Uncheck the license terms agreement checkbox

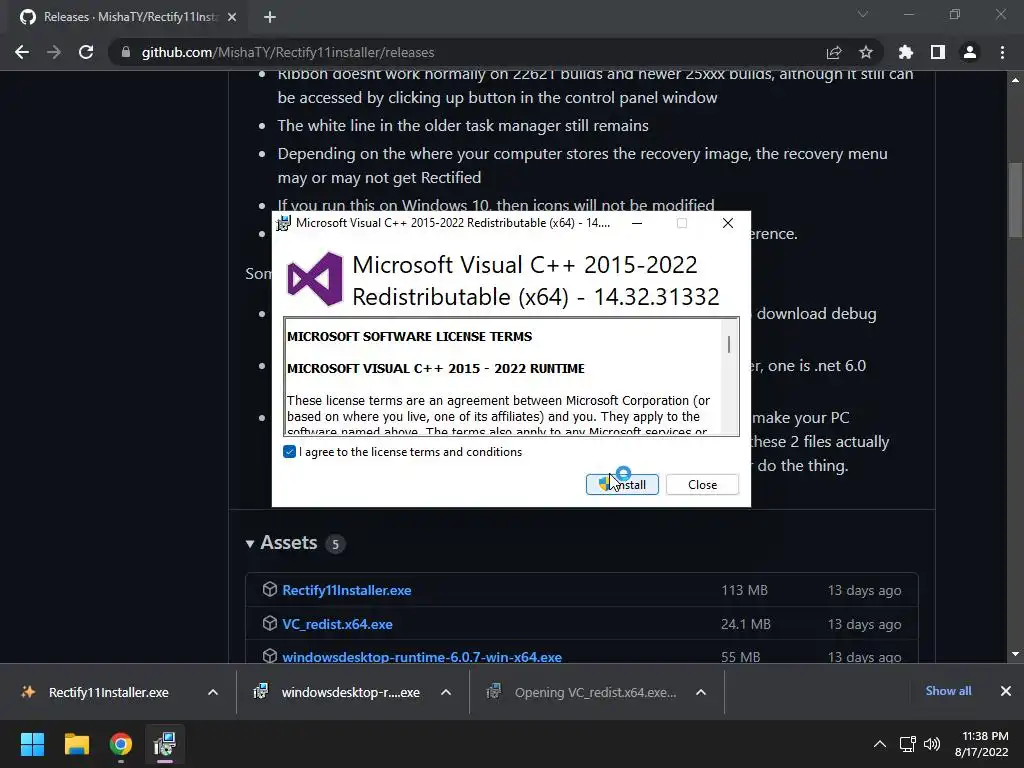pos(289,452)
